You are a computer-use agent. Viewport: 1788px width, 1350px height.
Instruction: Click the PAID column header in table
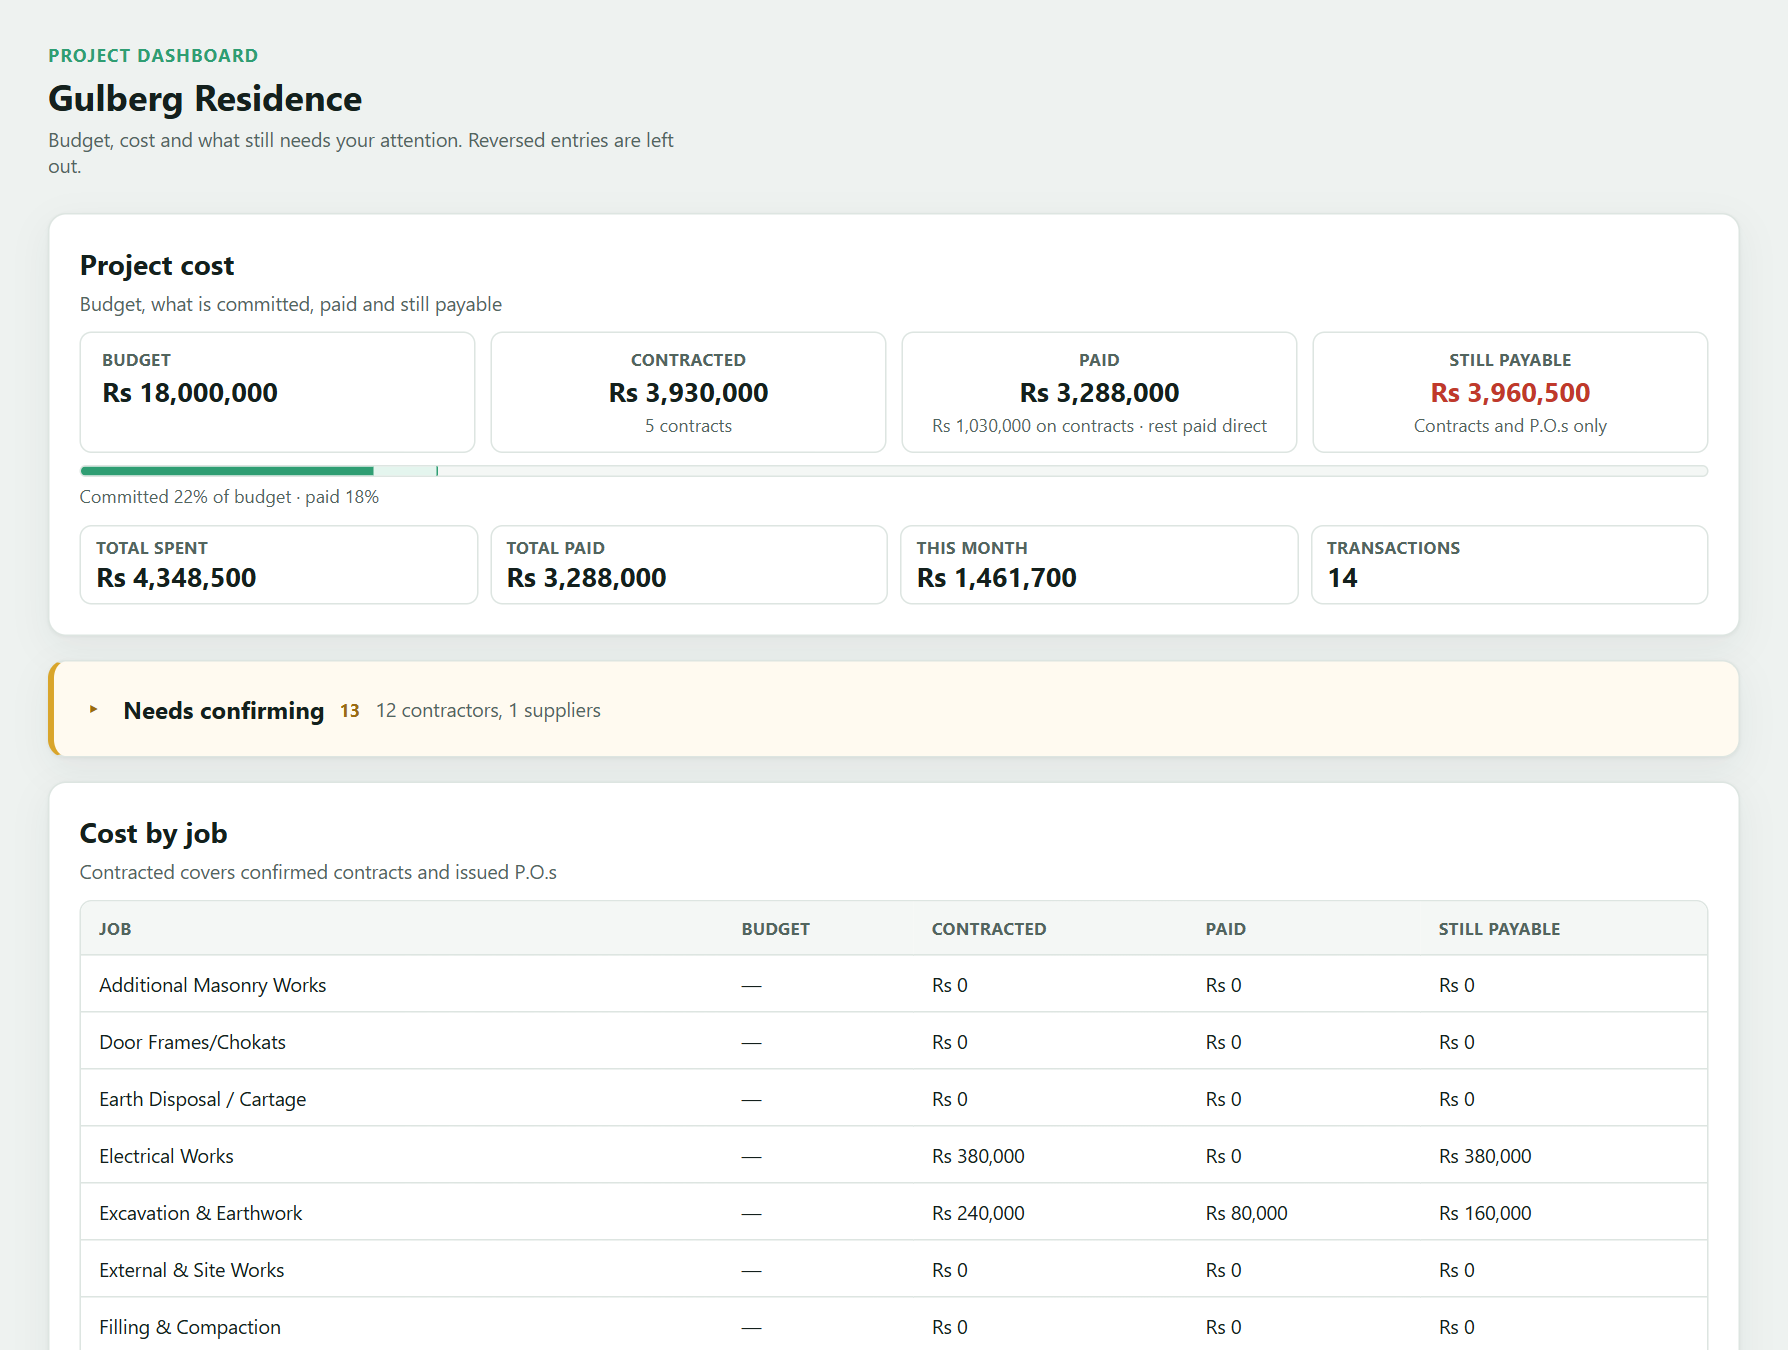(x=1225, y=929)
